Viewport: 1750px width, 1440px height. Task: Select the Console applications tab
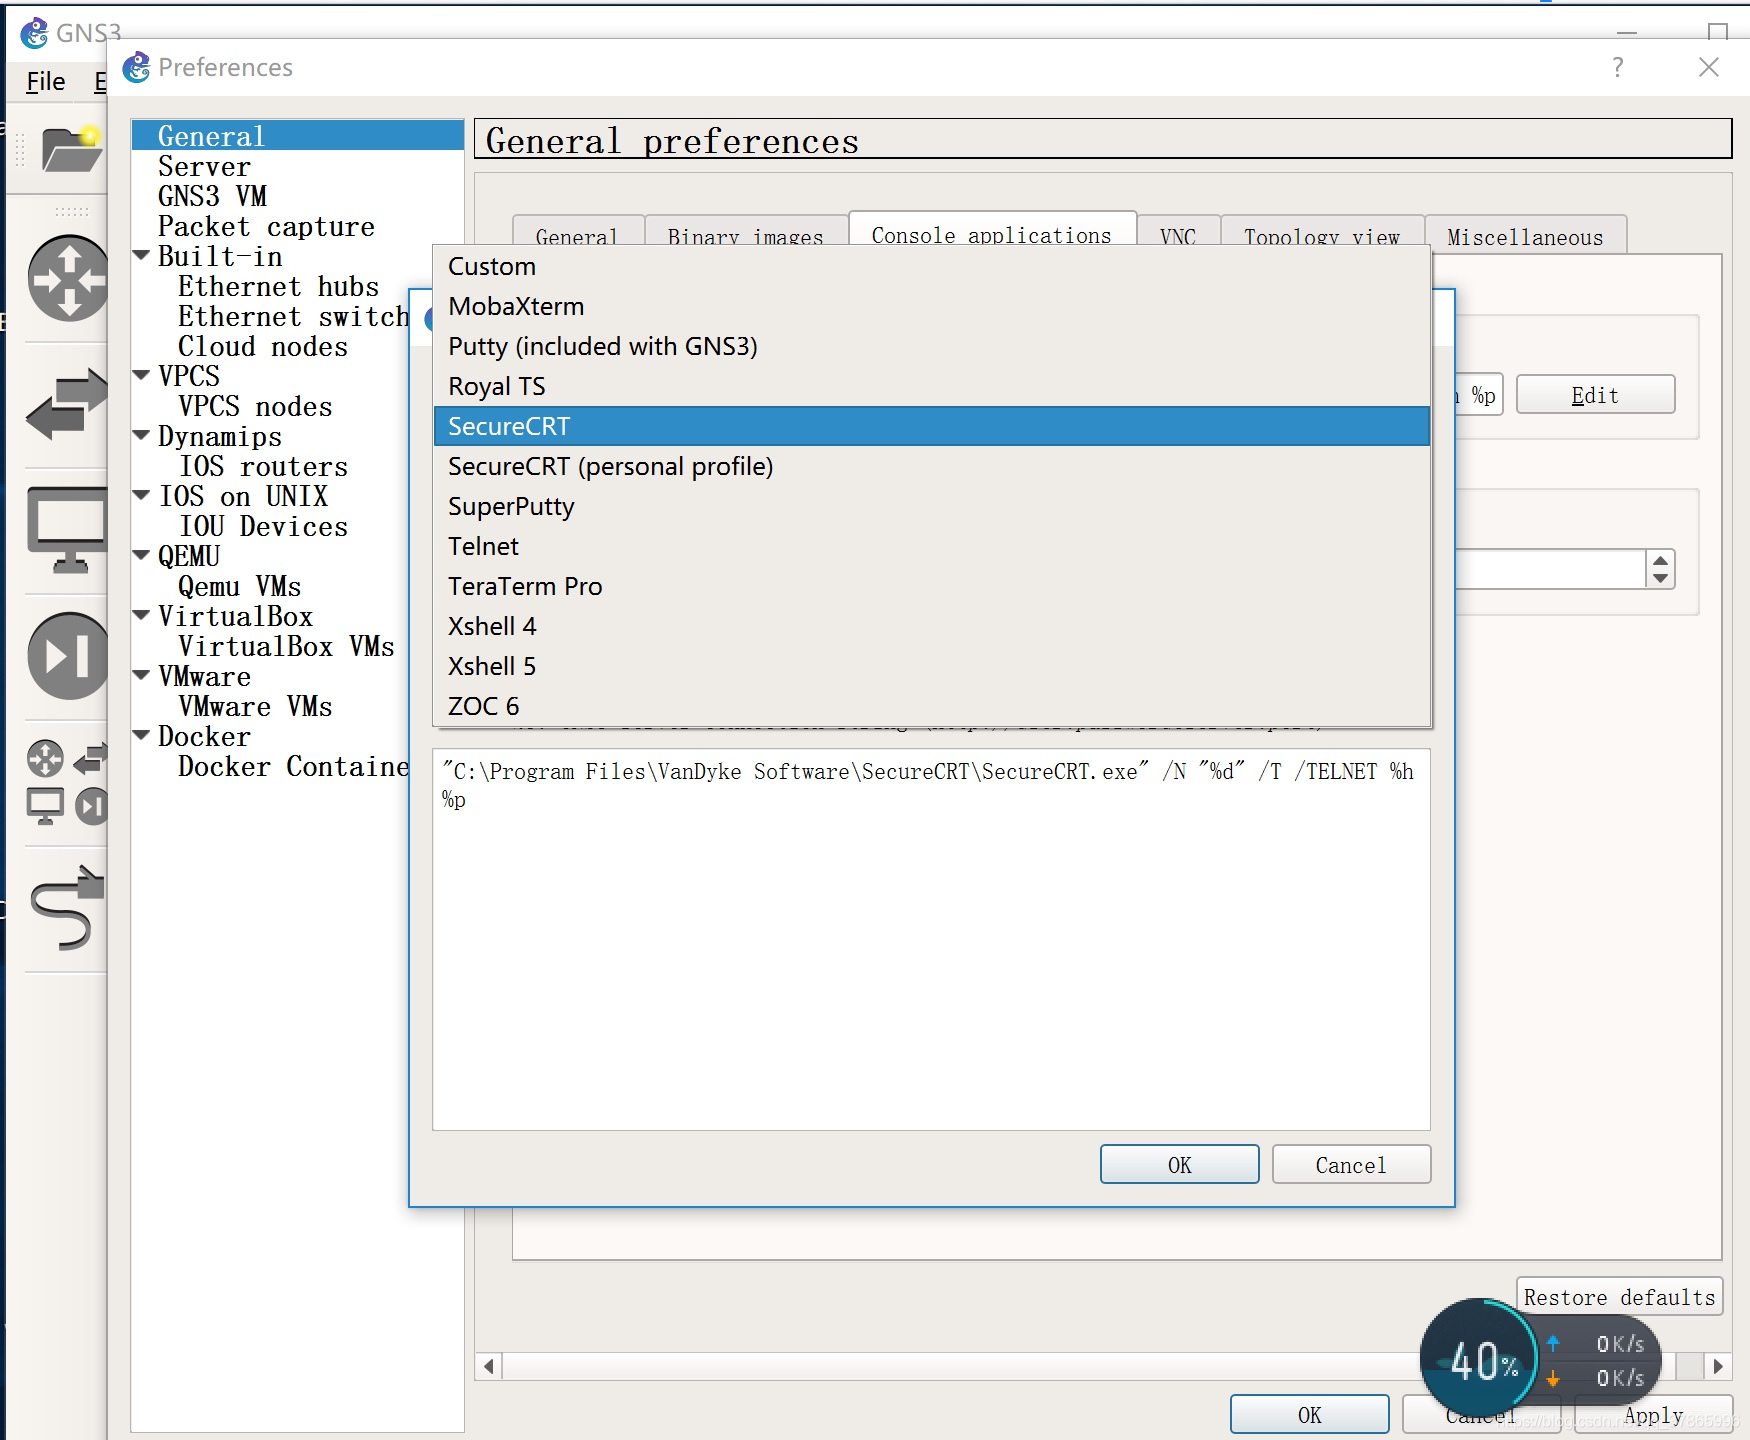pos(992,230)
